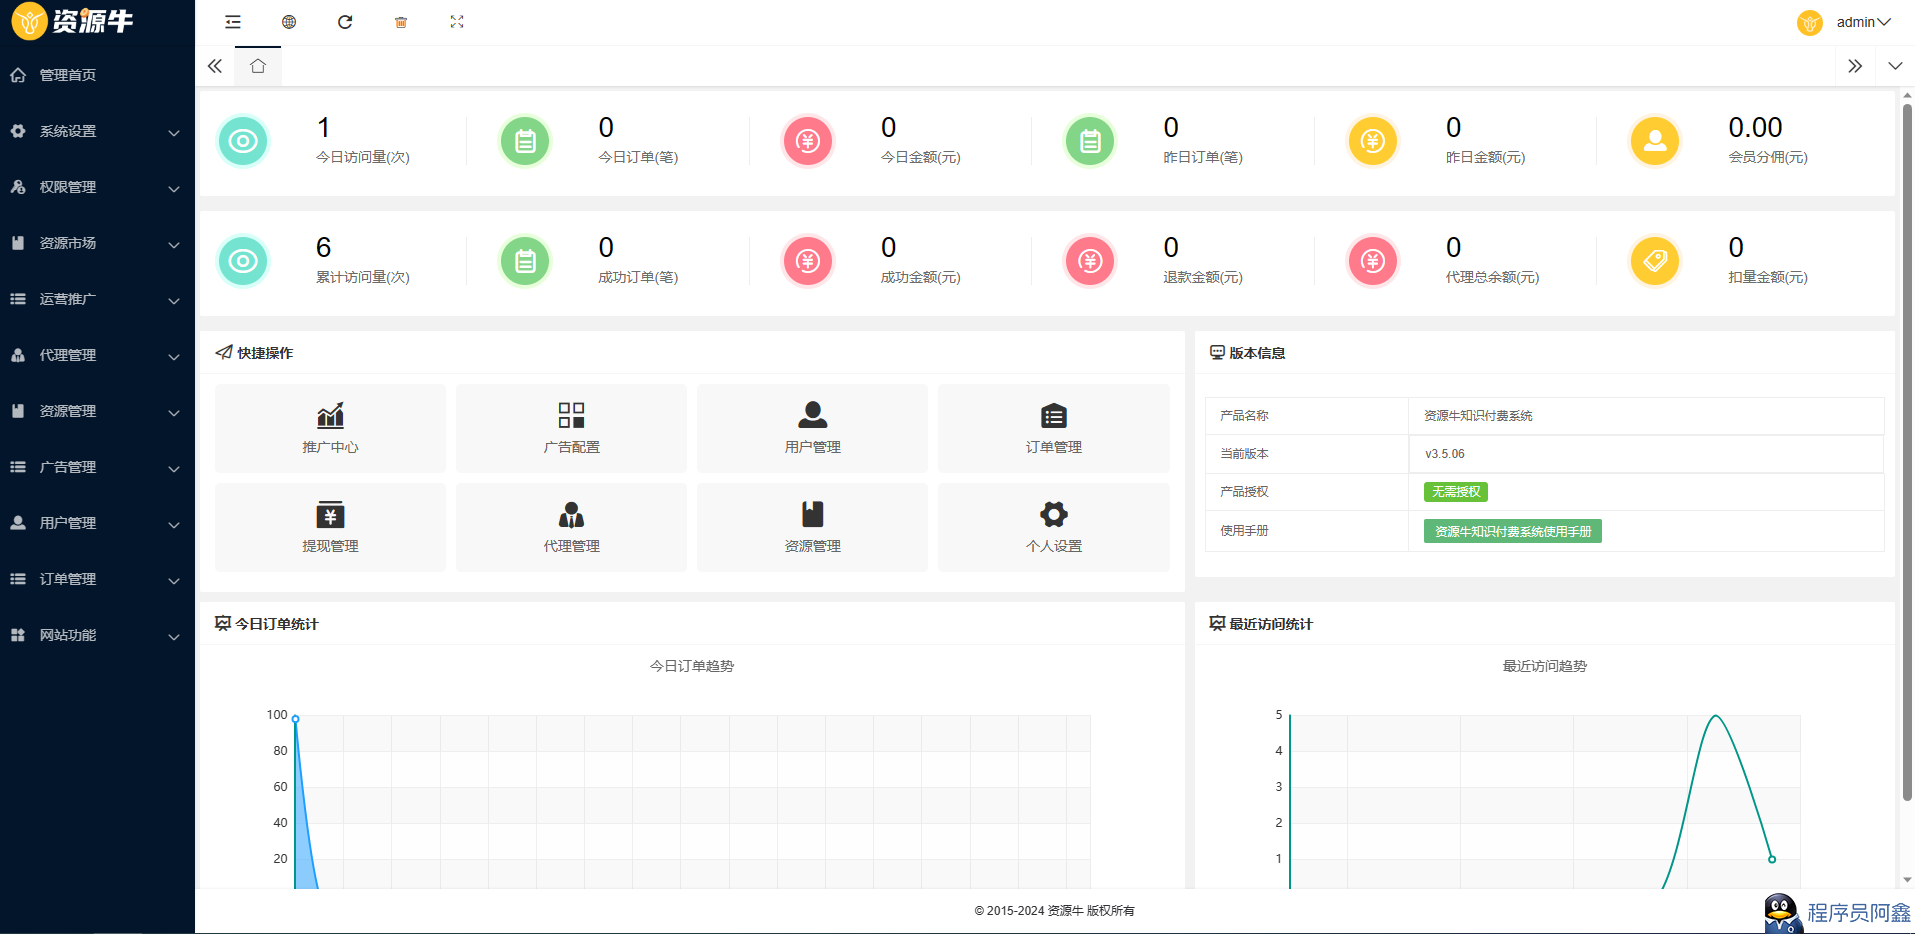Expand the 权限管理 sidebar menu
Viewport: 1915px width, 934px height.
click(x=97, y=187)
